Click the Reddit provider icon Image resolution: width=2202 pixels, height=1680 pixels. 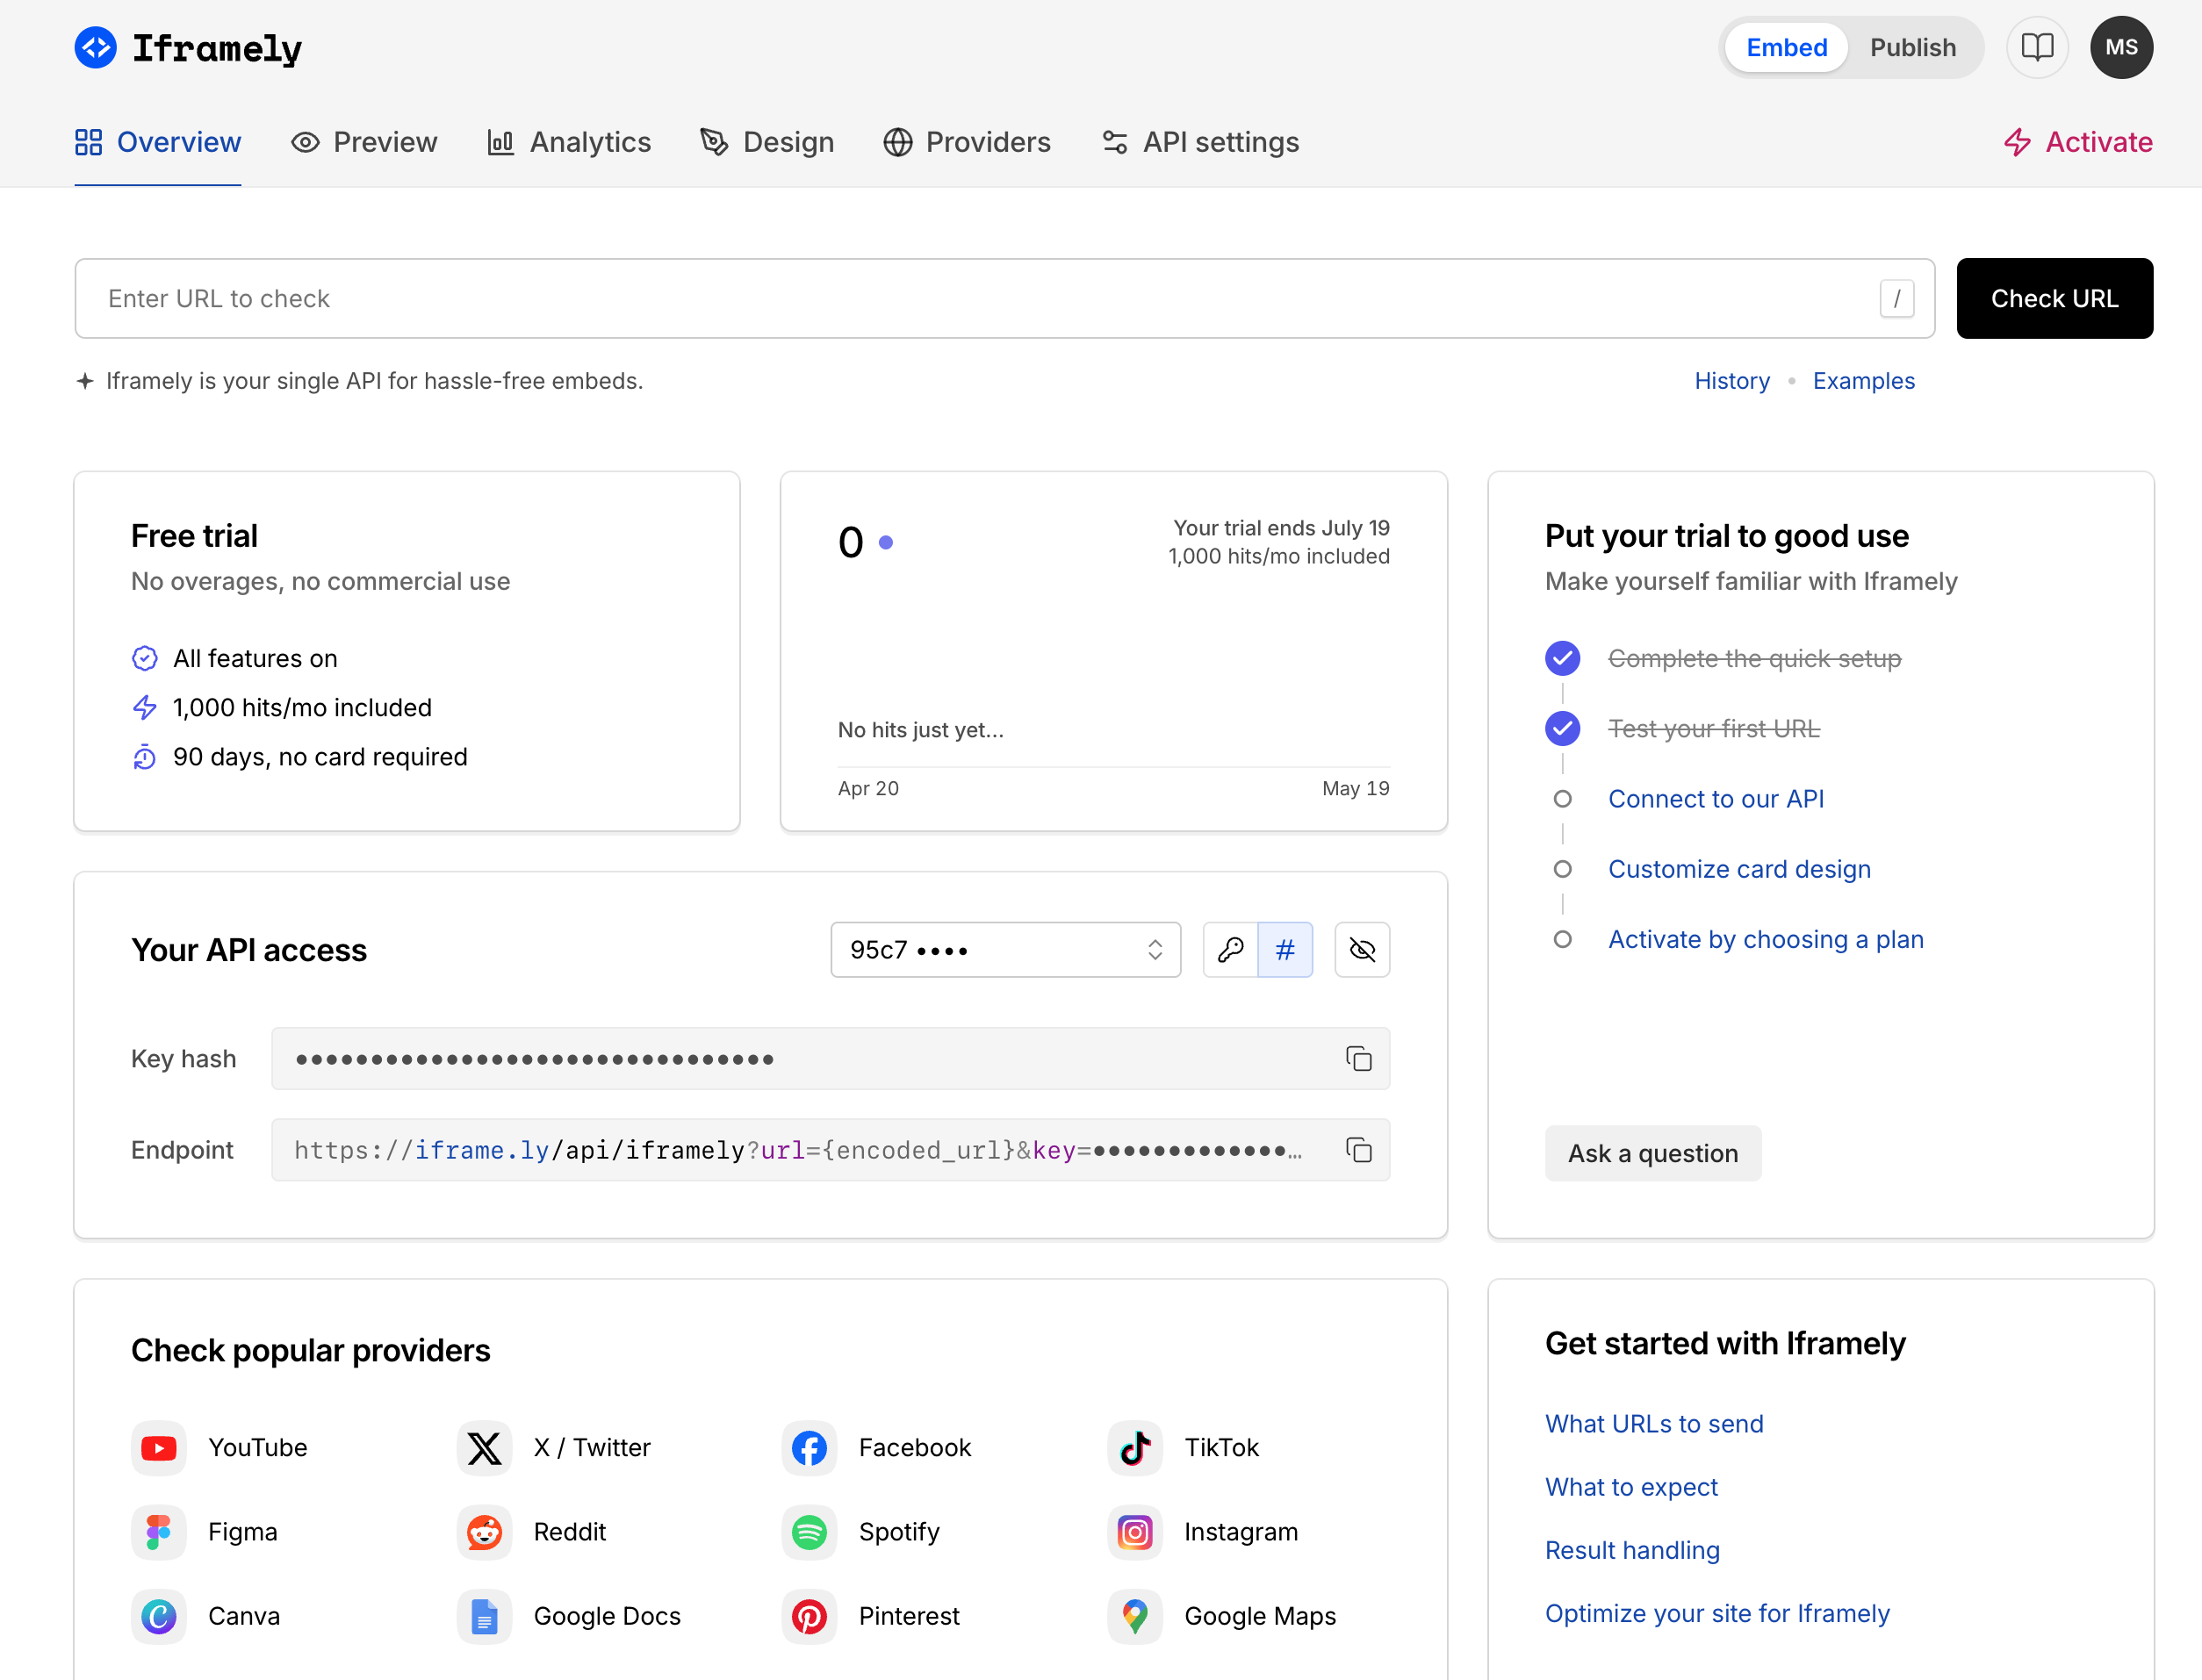484,1531
